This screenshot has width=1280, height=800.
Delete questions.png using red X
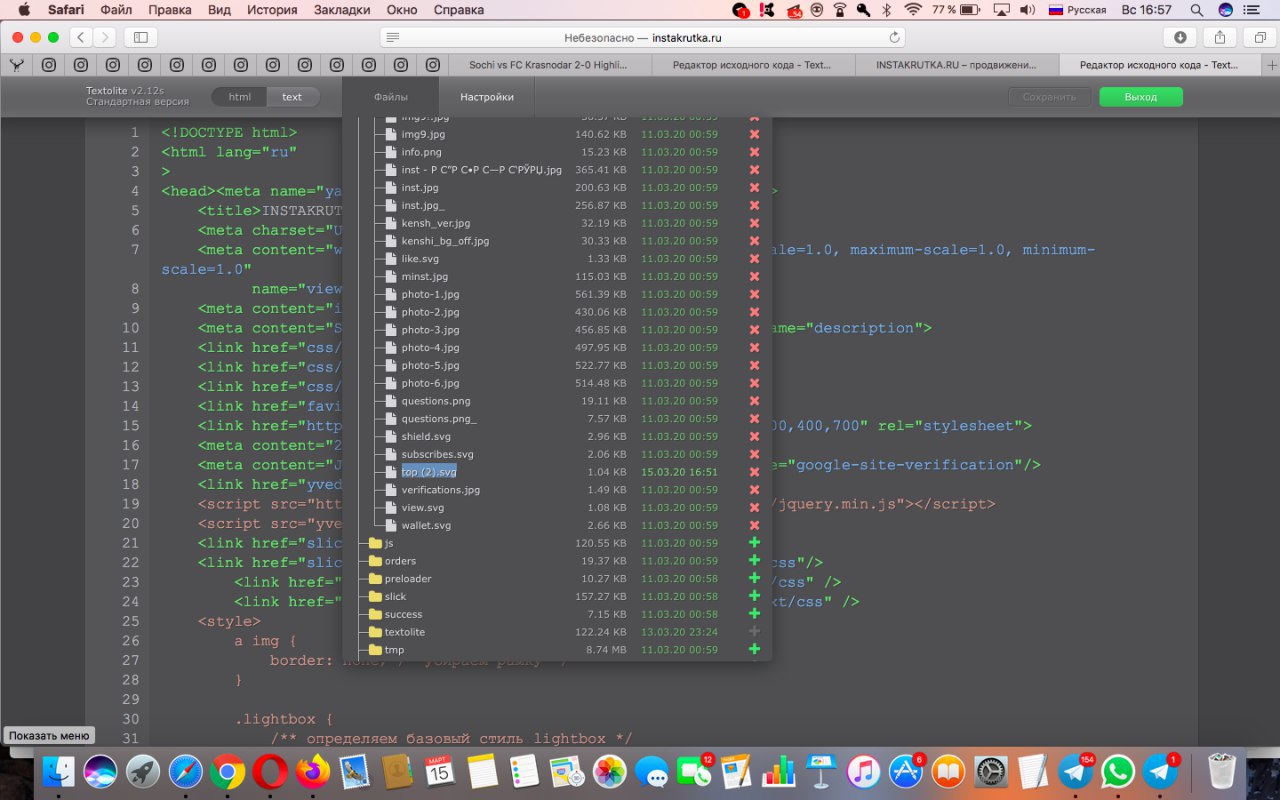click(754, 401)
